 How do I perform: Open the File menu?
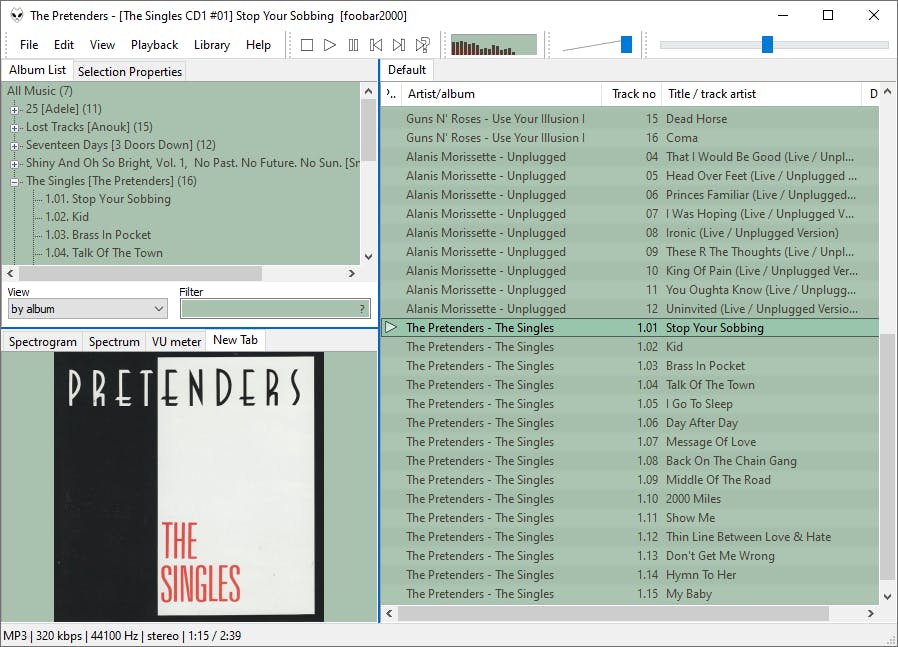(x=29, y=45)
